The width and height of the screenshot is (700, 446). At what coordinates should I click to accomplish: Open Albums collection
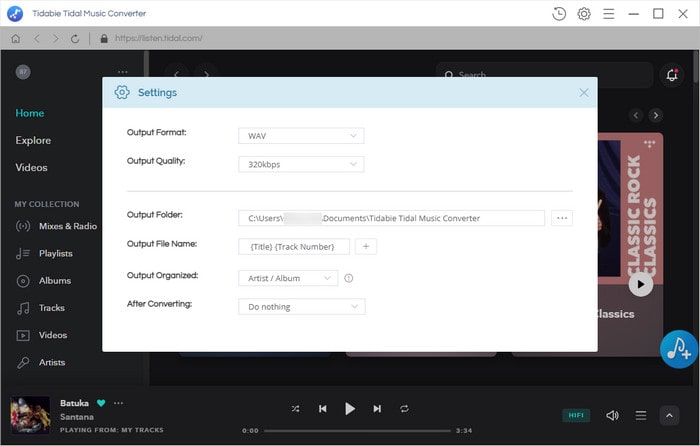pyautogui.click(x=43, y=281)
